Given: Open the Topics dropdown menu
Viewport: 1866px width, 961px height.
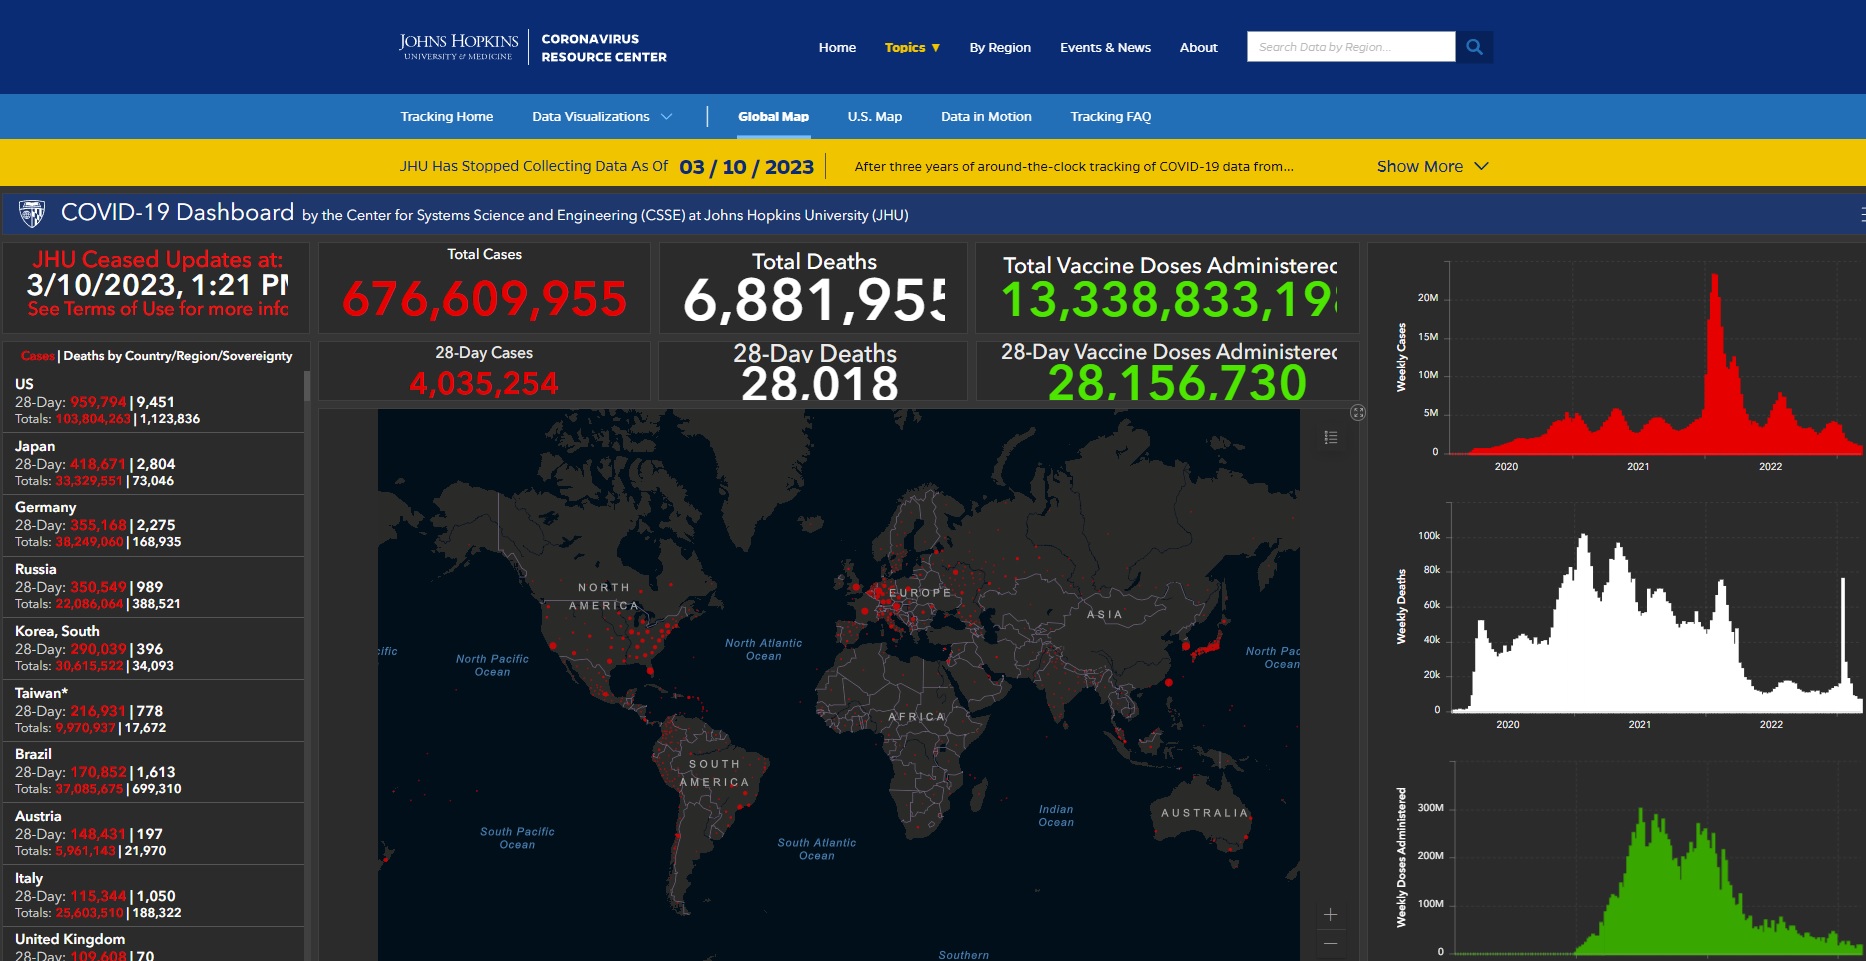Looking at the screenshot, I should [x=911, y=47].
